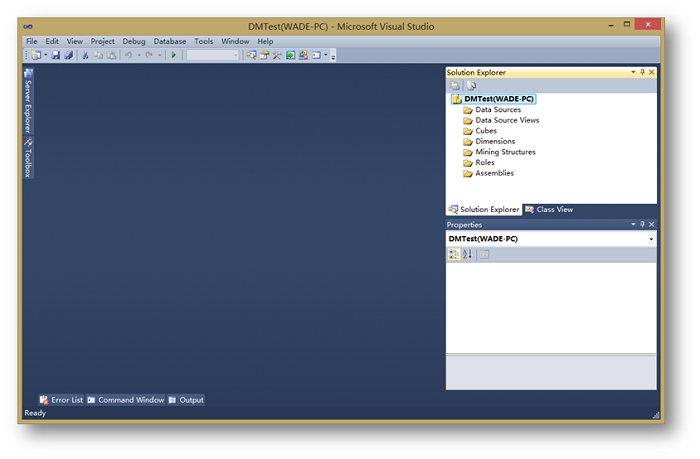Open the Undo history dropdown arrow
Viewport: 700px width, 459px height.
point(139,55)
